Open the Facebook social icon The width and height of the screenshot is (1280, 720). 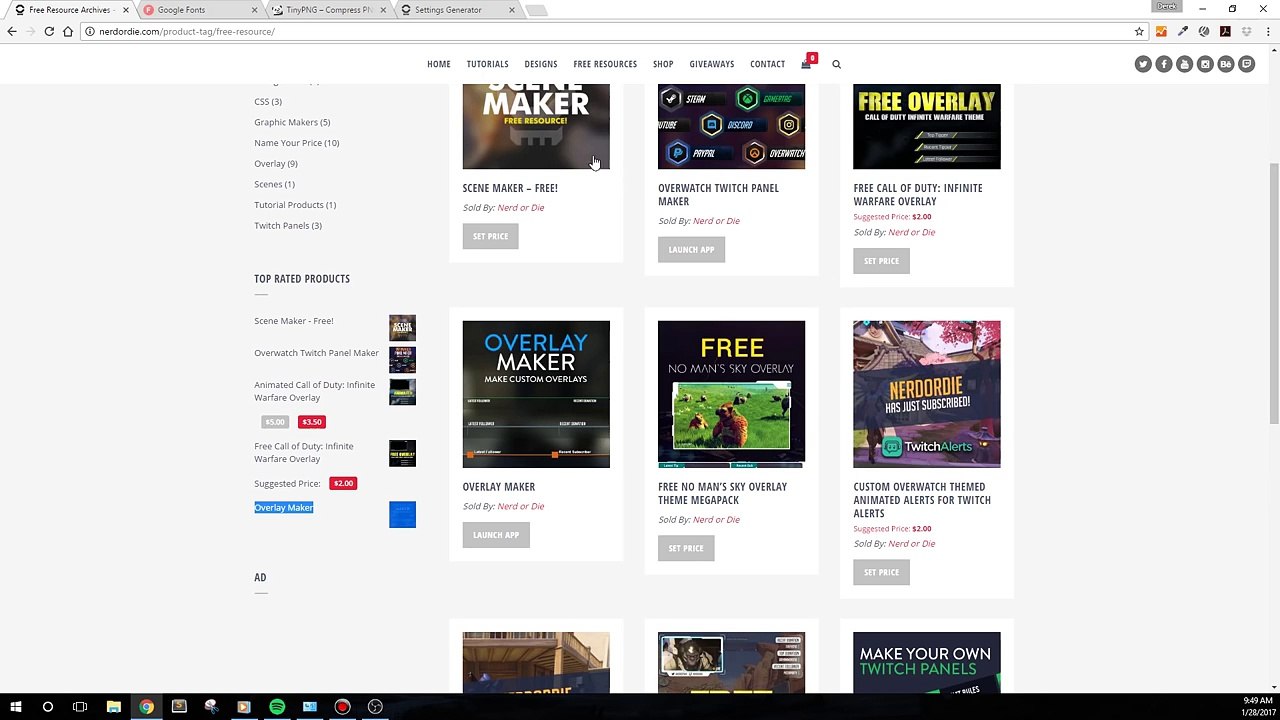1164,64
